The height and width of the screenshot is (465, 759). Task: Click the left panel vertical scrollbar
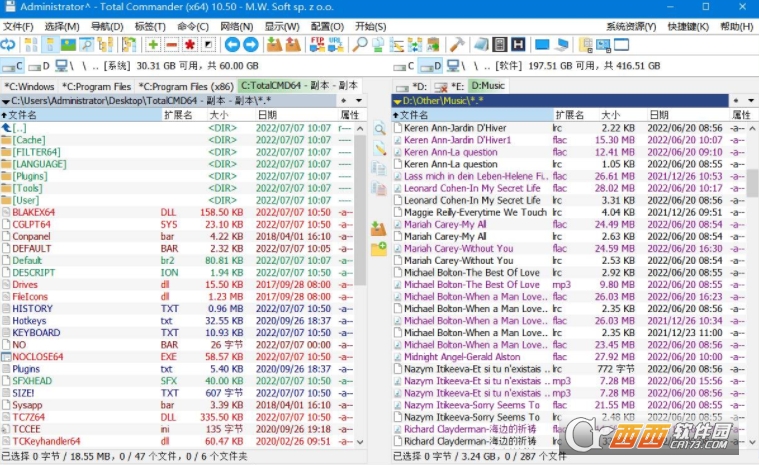tap(361, 280)
